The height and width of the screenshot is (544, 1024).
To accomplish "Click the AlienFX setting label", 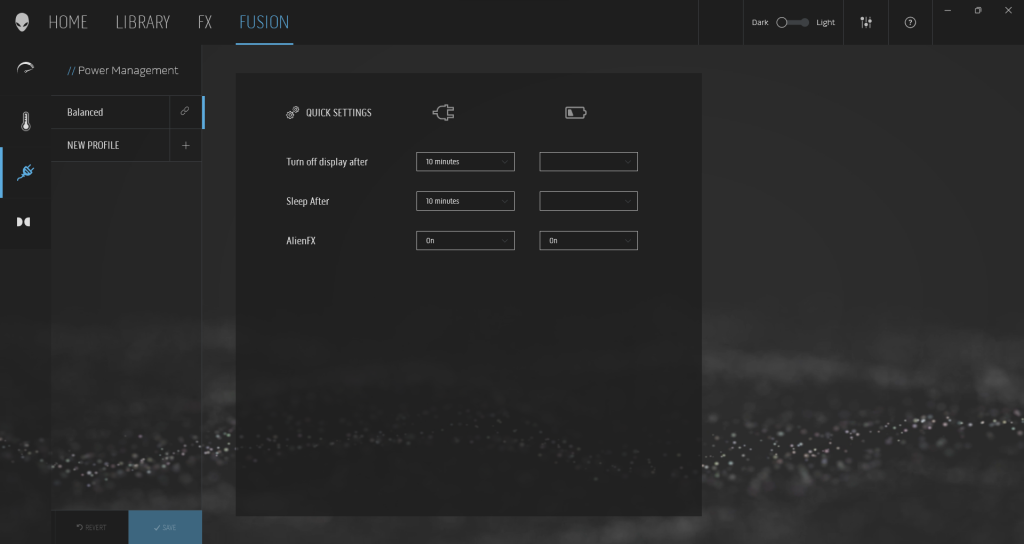I will pos(301,240).
